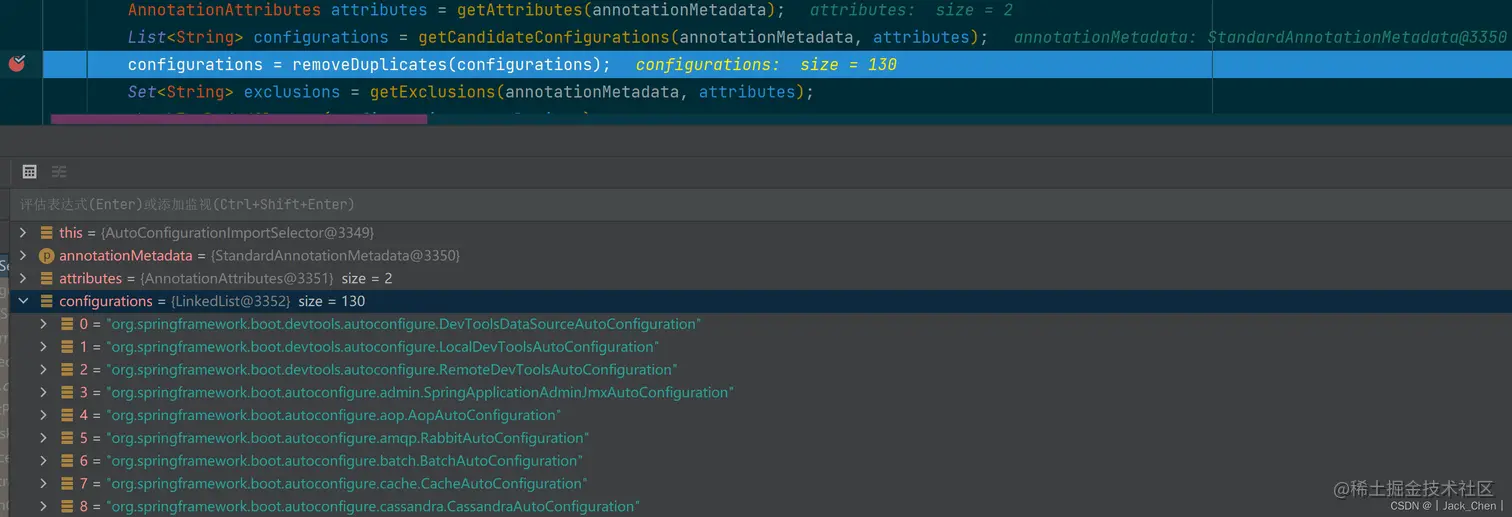
Task: Select the 'this = {AutoConfigurationImportSelector@3349}' row
Action: [x=760, y=232]
